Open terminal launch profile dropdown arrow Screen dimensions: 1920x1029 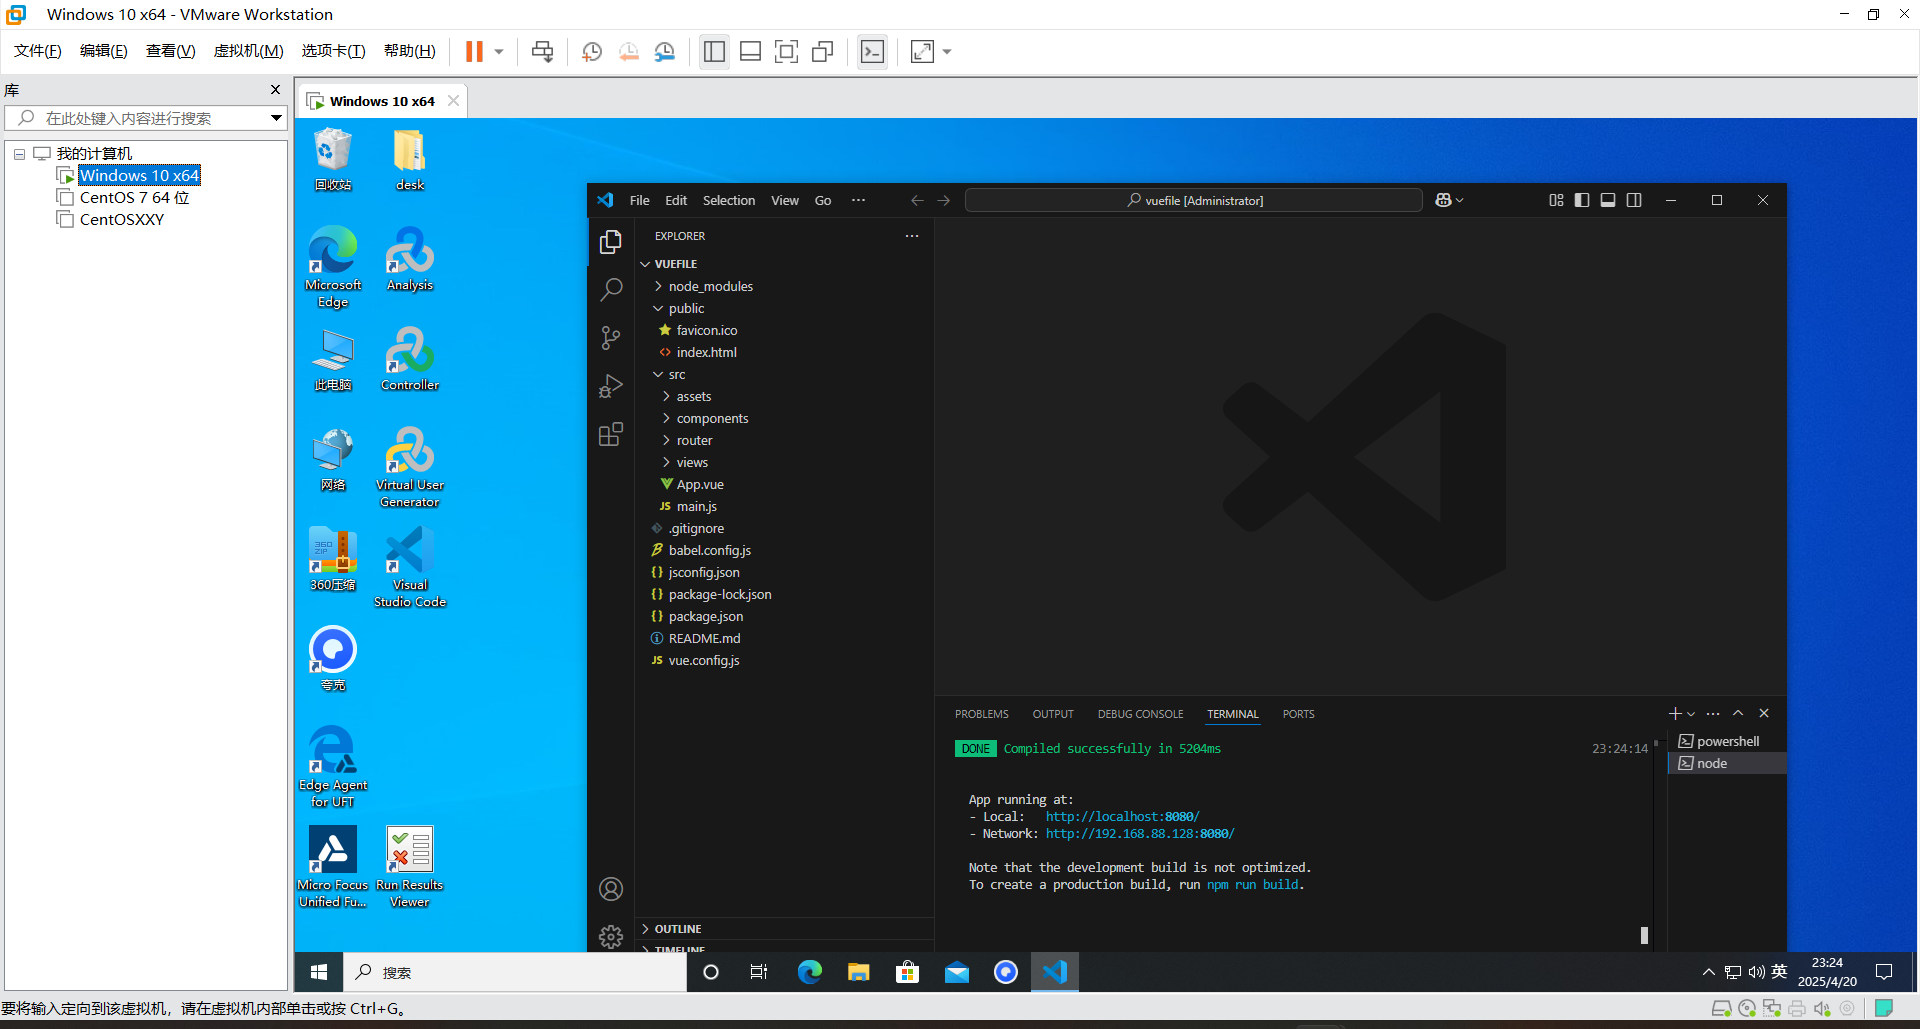1691,714
